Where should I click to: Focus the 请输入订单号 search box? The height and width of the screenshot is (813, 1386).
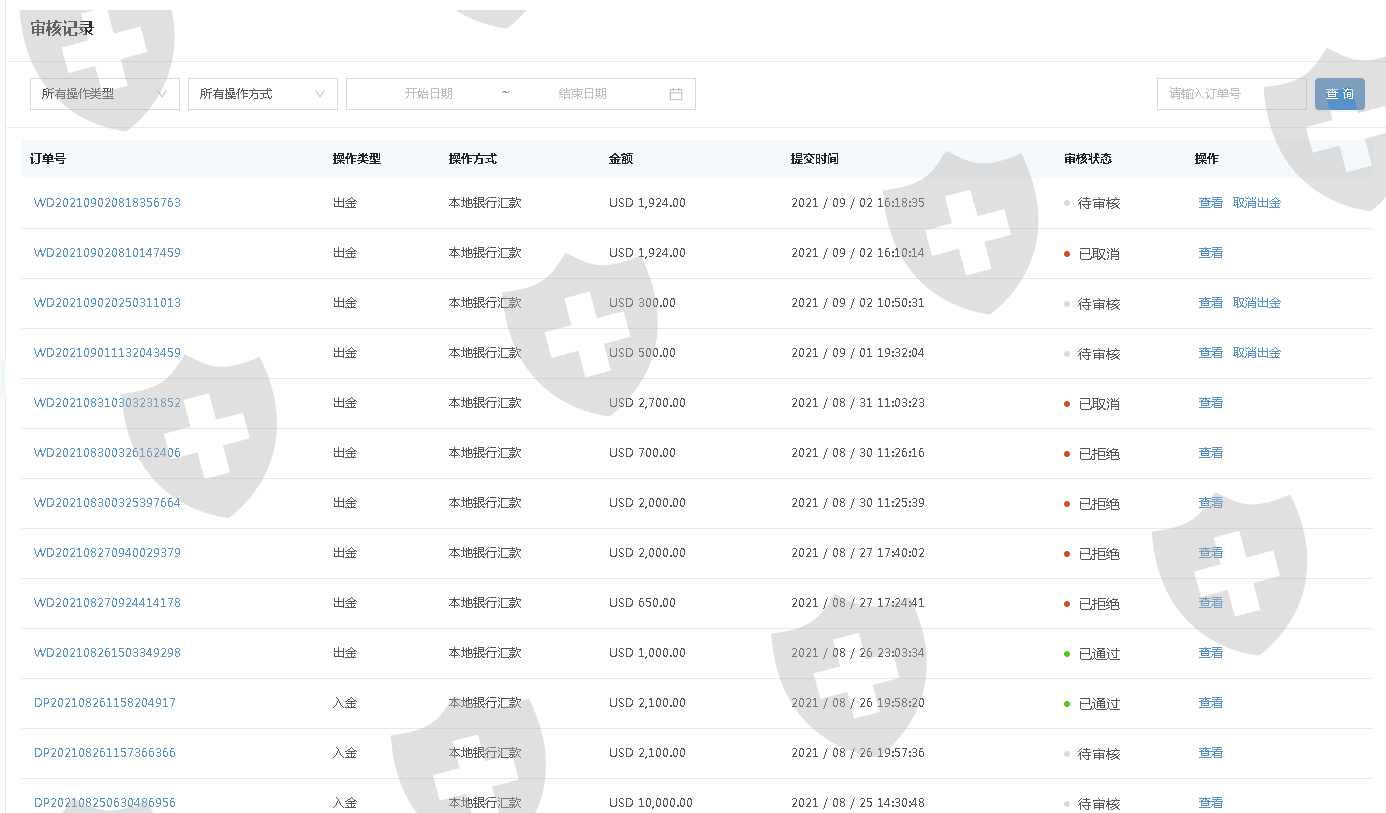pos(1230,94)
